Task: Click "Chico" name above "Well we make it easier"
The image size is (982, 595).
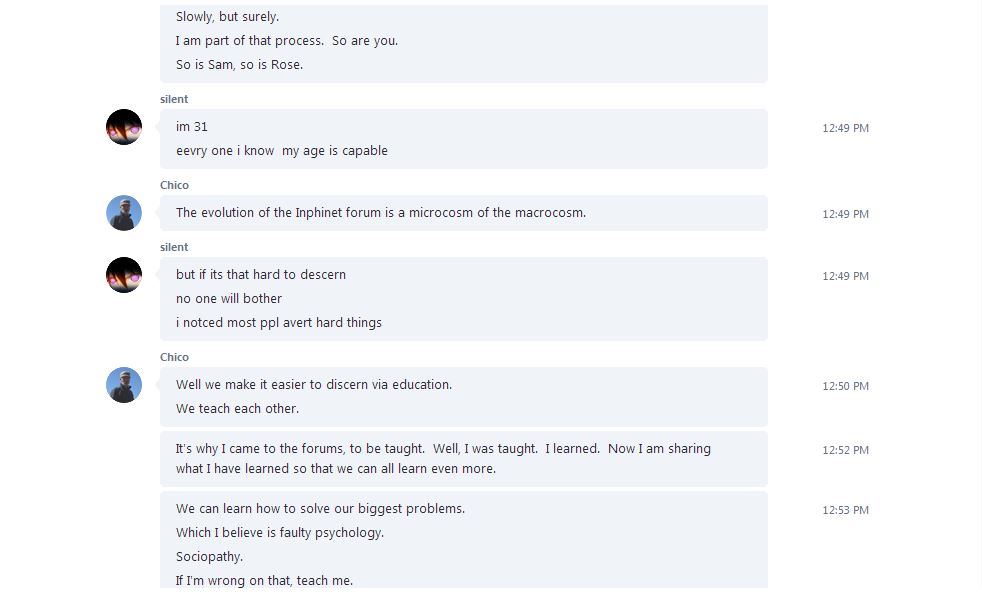Action: click(174, 357)
